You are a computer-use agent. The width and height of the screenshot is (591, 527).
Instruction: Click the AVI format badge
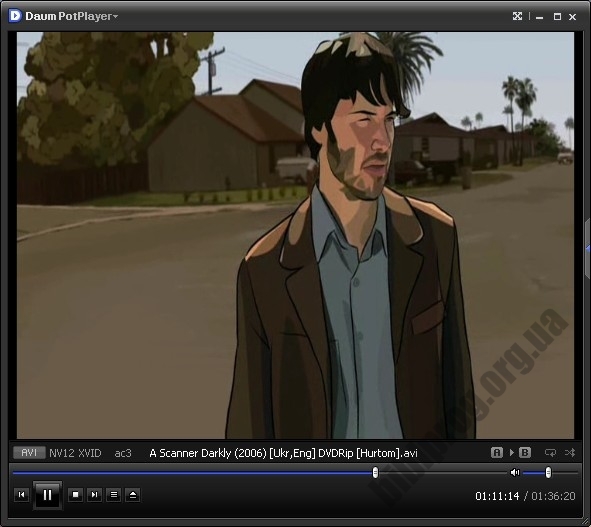click(29, 452)
